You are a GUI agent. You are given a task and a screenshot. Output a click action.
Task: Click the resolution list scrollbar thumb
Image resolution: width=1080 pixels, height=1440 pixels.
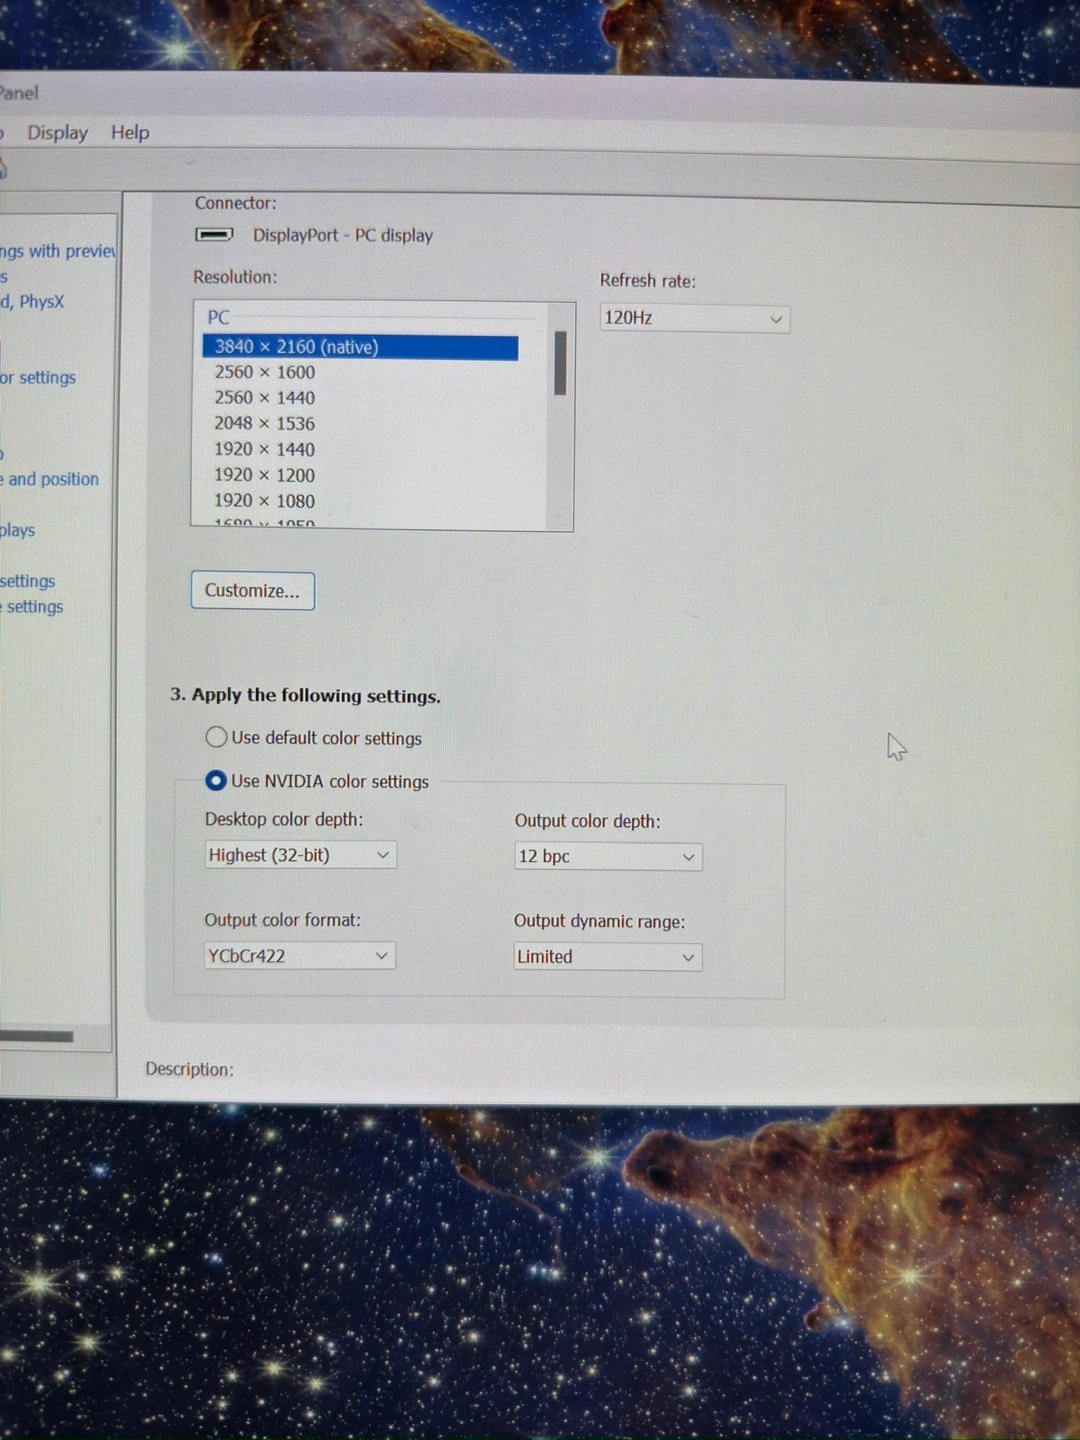click(x=560, y=363)
